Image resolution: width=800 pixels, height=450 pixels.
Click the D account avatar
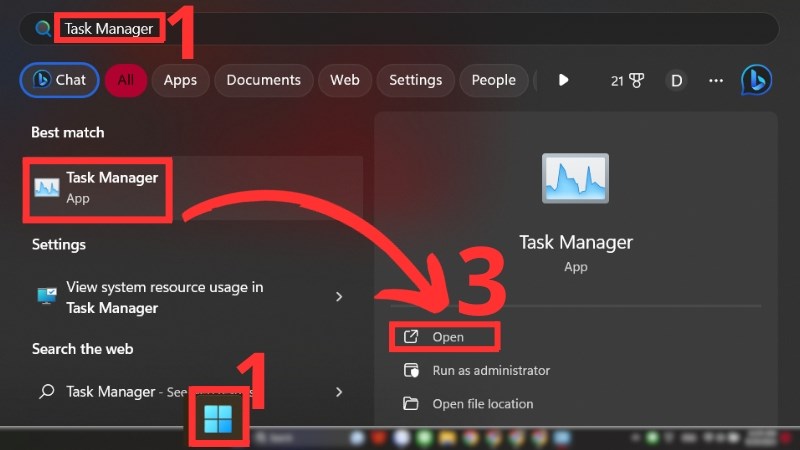pyautogui.click(x=677, y=81)
